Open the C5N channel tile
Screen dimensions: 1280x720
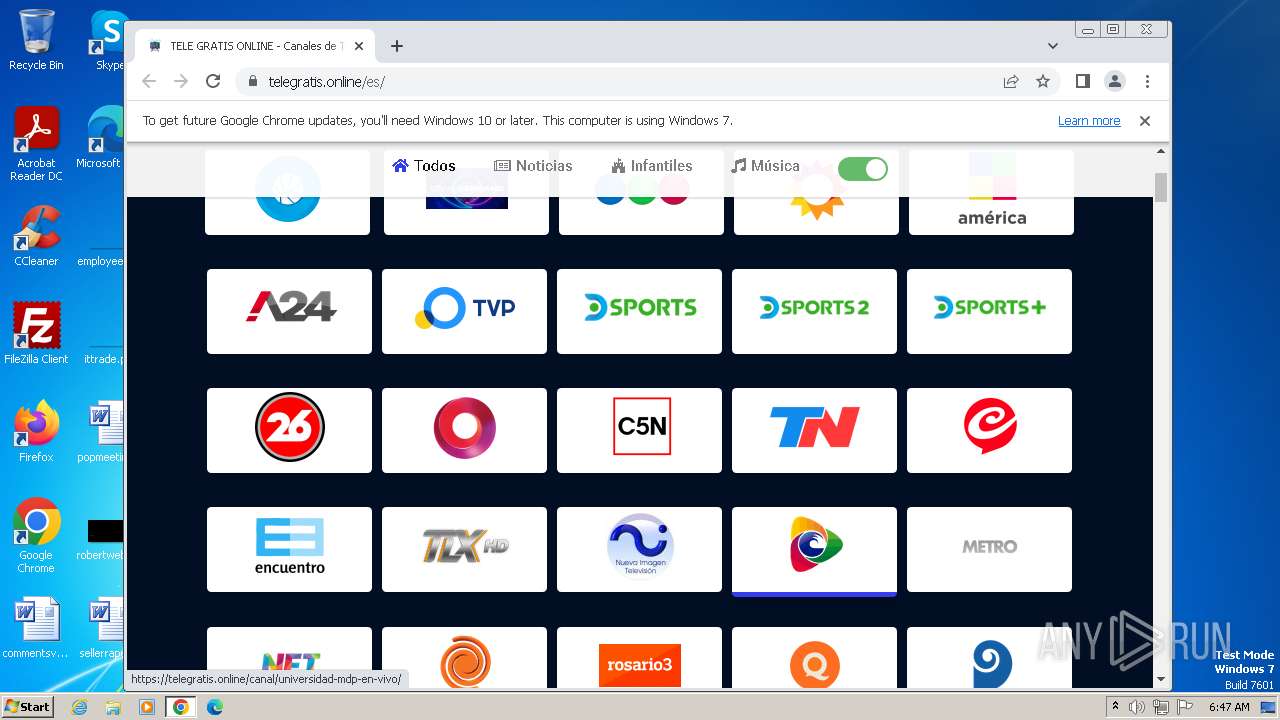(639, 430)
